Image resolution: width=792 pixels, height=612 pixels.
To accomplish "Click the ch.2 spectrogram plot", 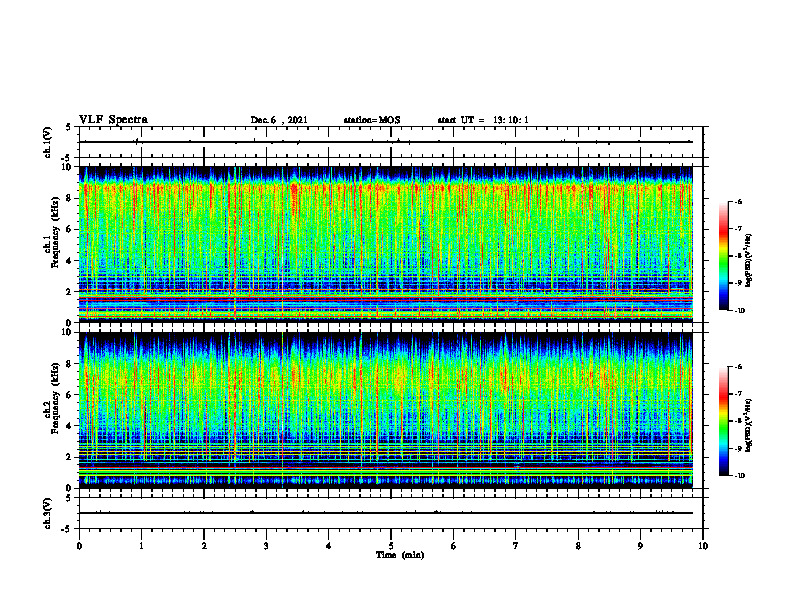I will 386,410.
